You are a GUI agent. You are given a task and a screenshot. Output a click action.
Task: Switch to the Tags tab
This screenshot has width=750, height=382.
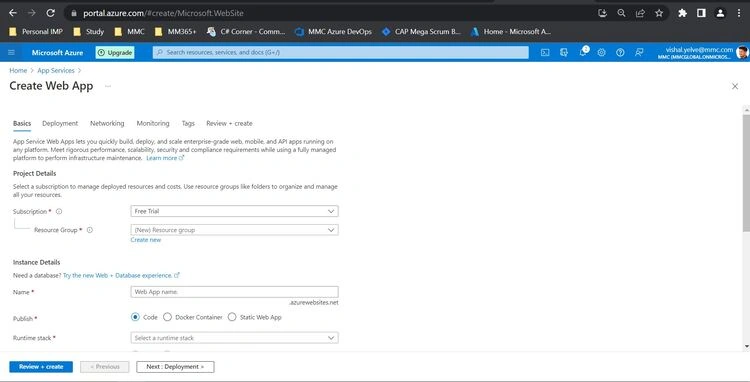tap(188, 123)
